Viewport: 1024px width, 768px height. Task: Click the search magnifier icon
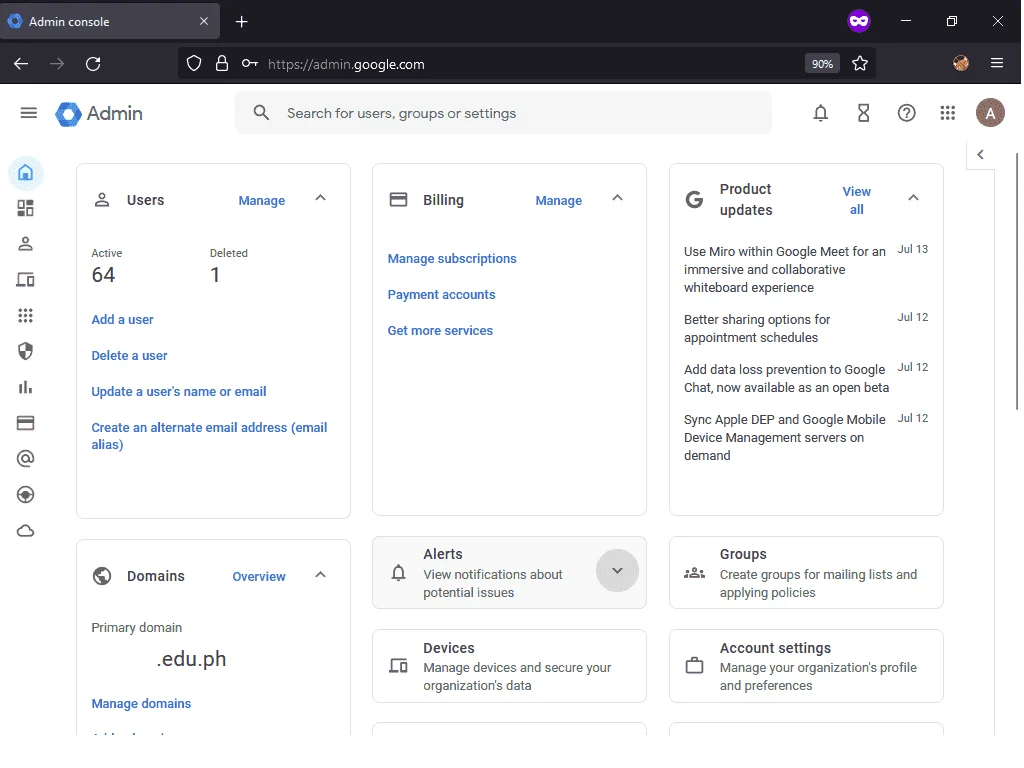point(261,113)
